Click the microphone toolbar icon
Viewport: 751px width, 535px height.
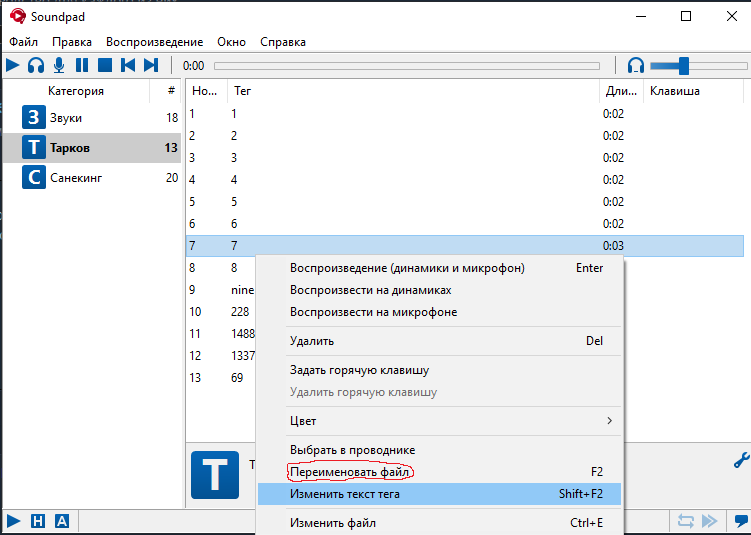coord(59,65)
